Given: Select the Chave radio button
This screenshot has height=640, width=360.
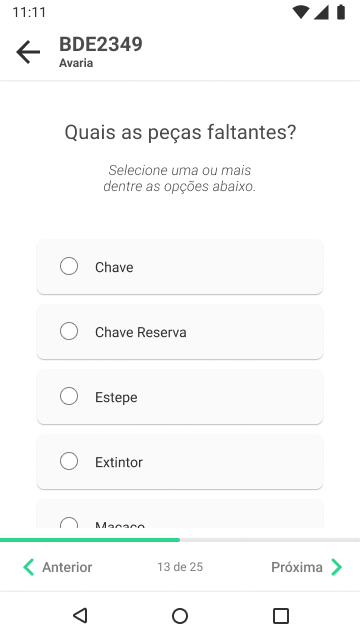Looking at the screenshot, I should (x=69, y=266).
